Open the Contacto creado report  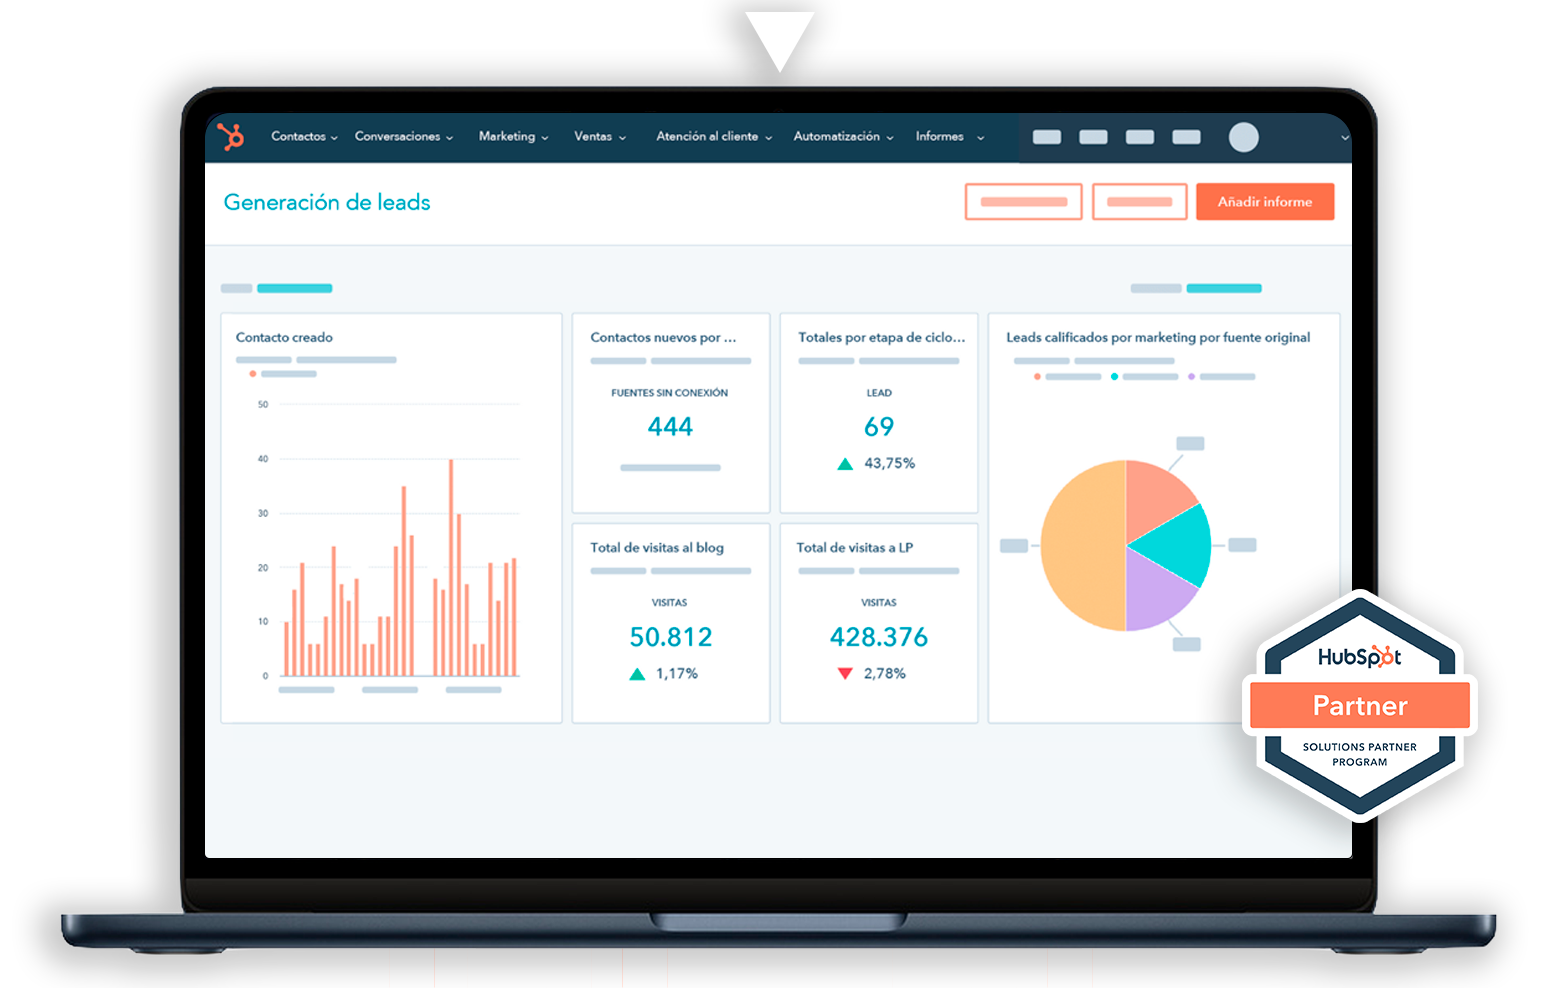284,337
